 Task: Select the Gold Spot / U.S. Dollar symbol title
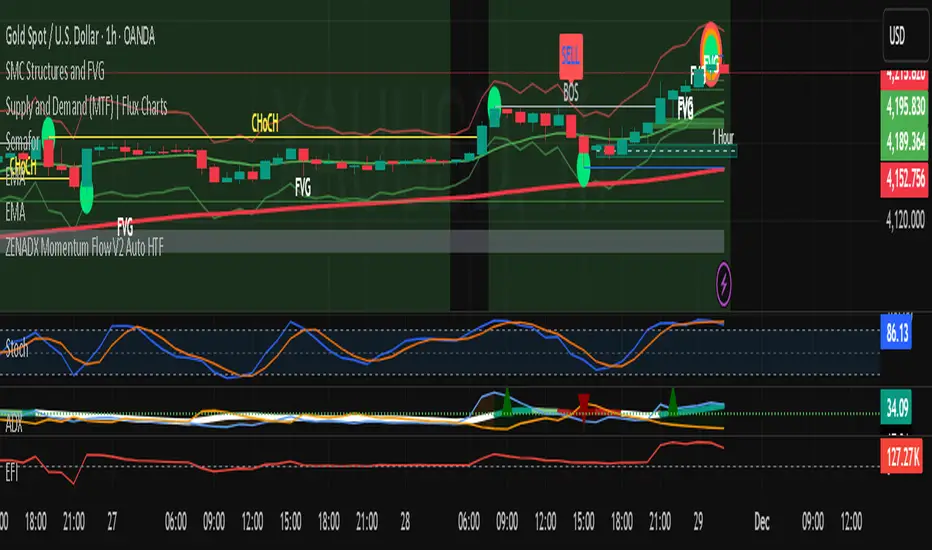tap(80, 37)
